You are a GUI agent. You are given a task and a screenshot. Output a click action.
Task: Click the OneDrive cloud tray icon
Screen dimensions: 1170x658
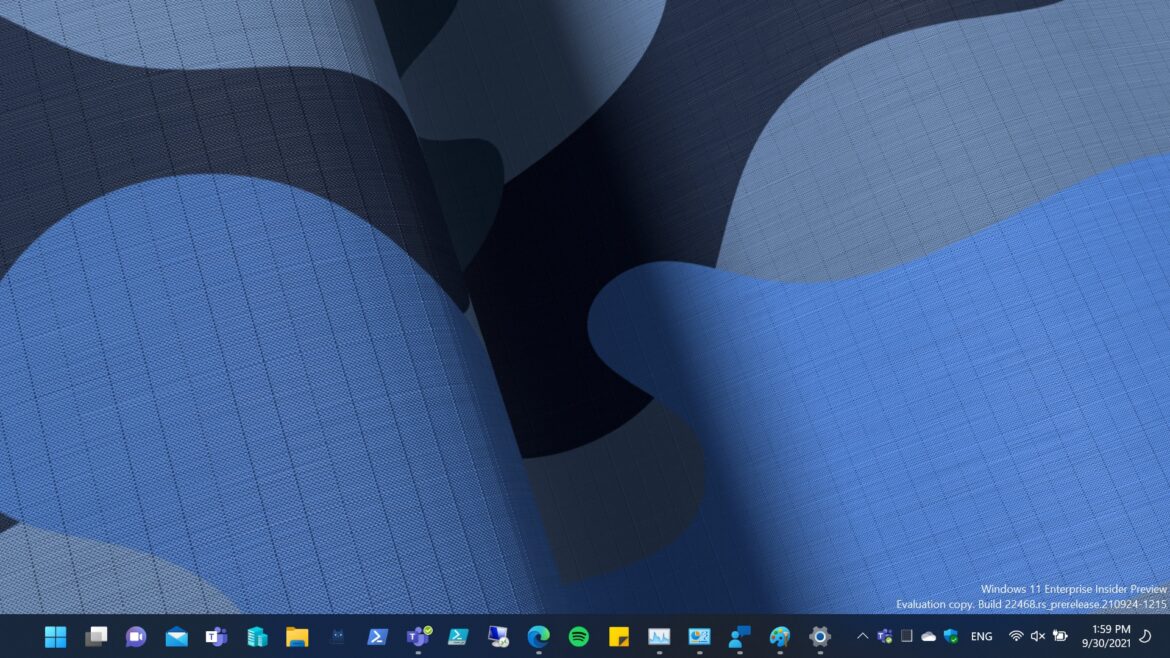tap(928, 636)
